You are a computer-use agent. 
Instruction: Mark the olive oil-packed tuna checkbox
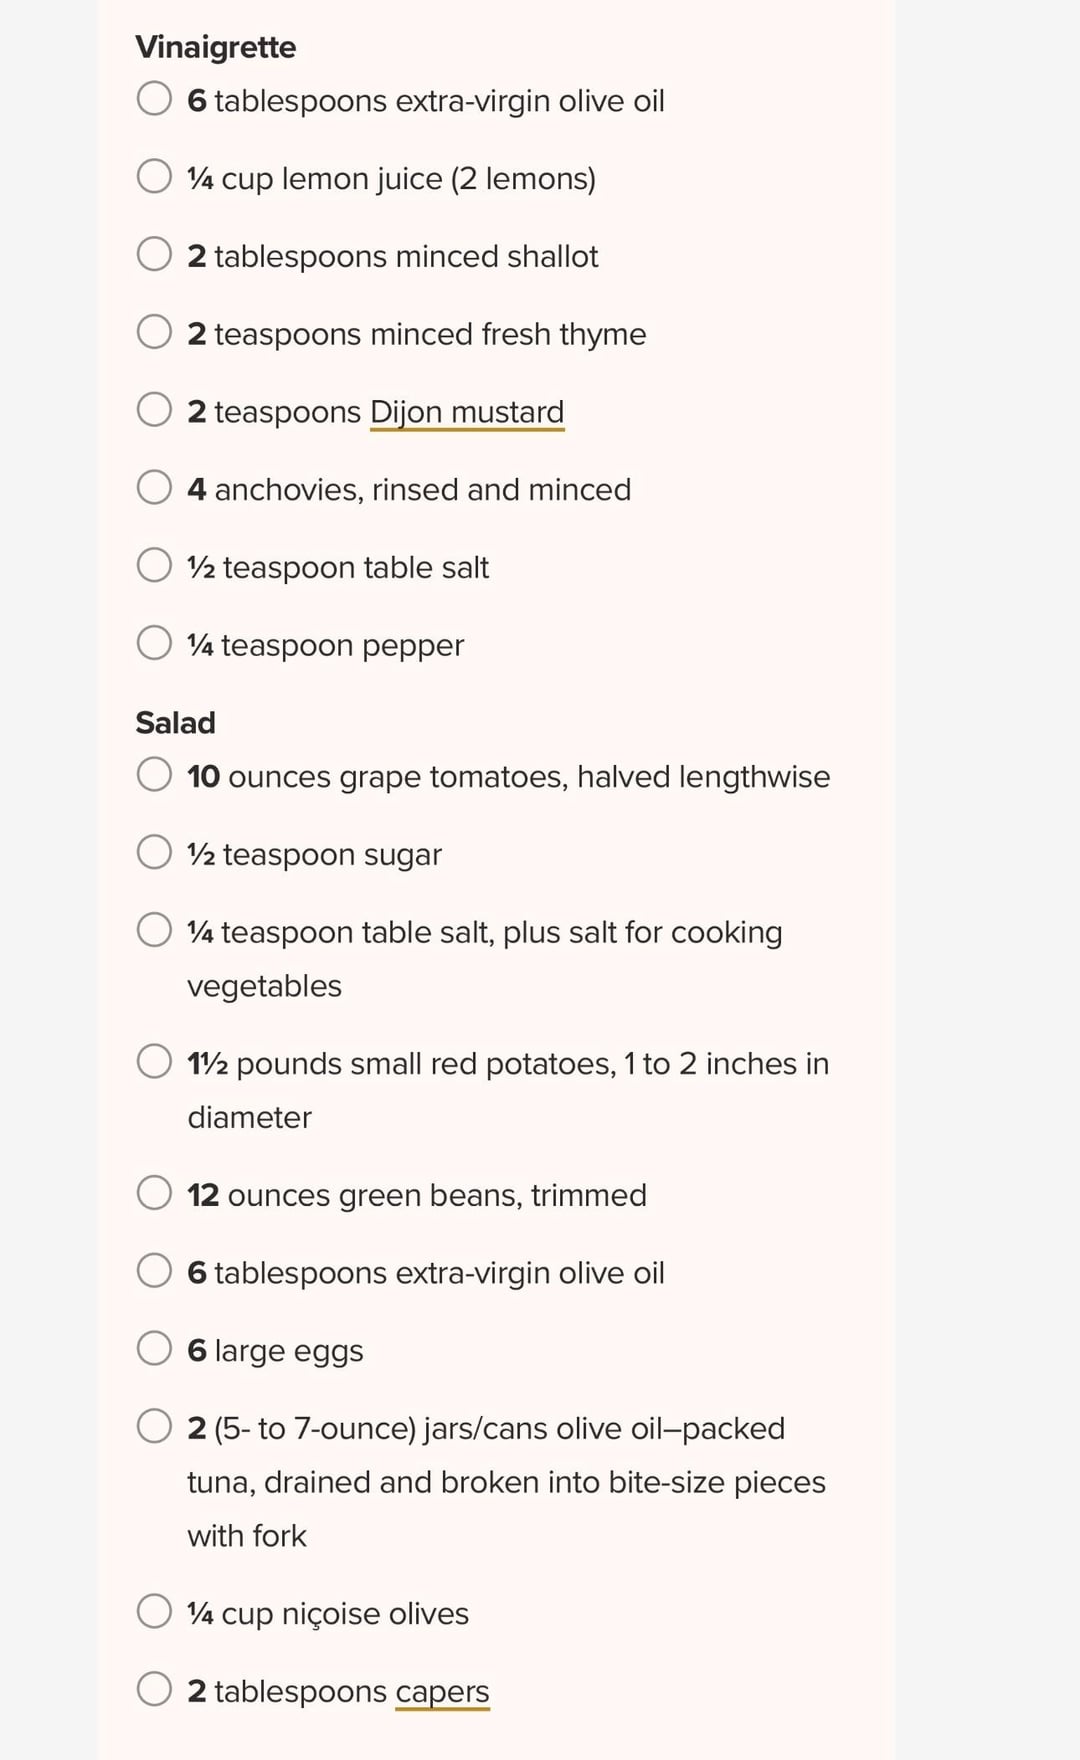pos(154,1426)
